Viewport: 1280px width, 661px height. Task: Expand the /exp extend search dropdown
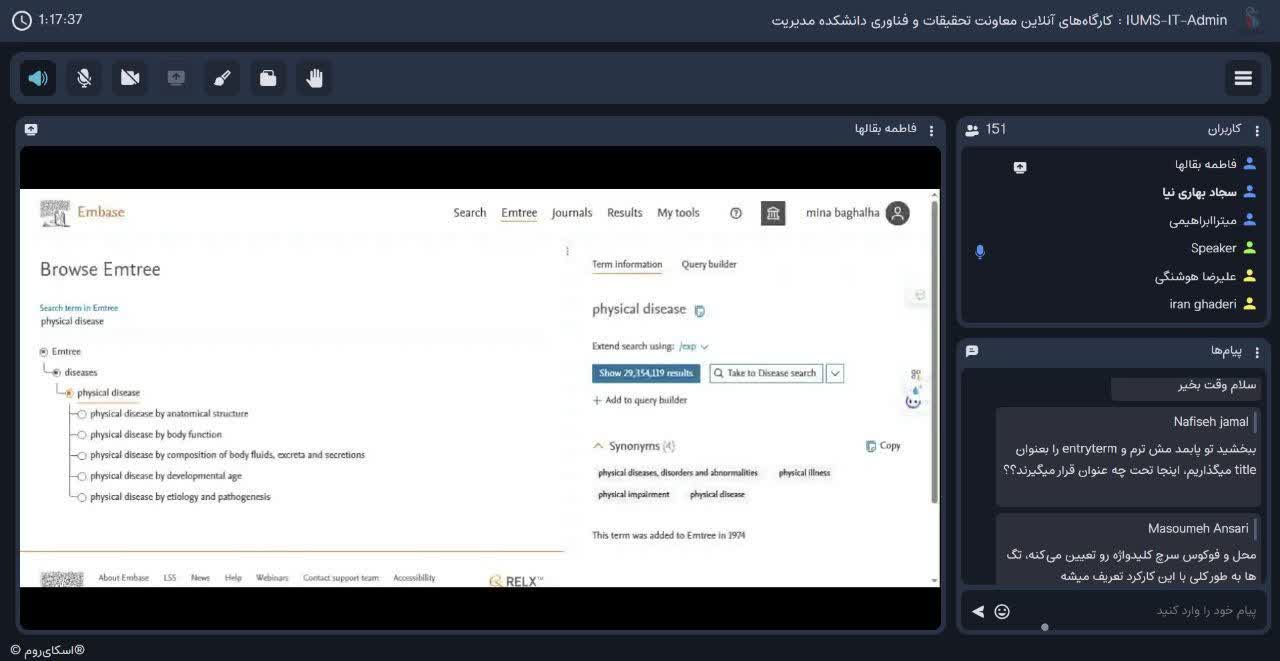[x=693, y=346]
